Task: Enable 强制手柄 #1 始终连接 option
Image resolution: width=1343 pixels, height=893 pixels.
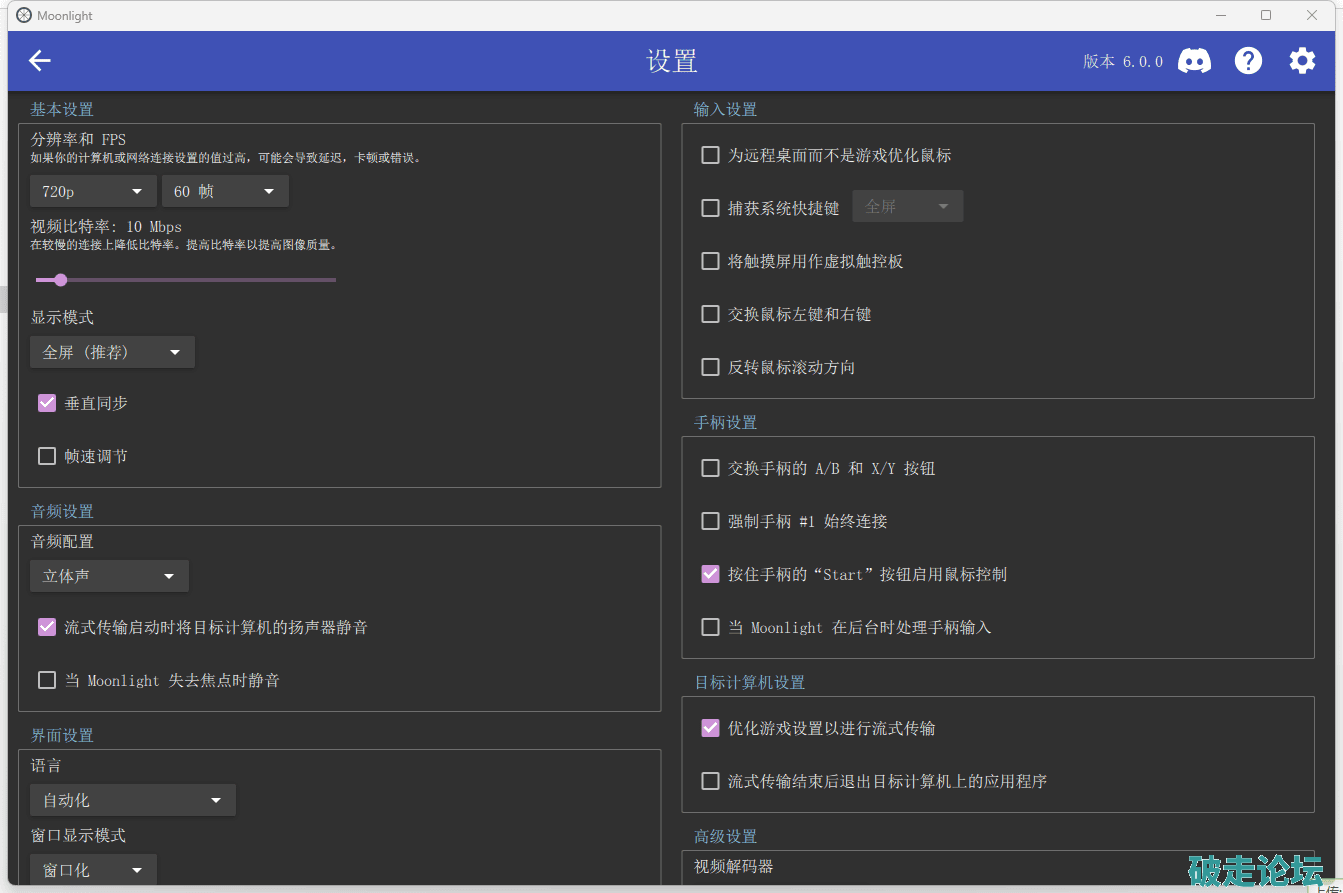Action: (x=710, y=521)
